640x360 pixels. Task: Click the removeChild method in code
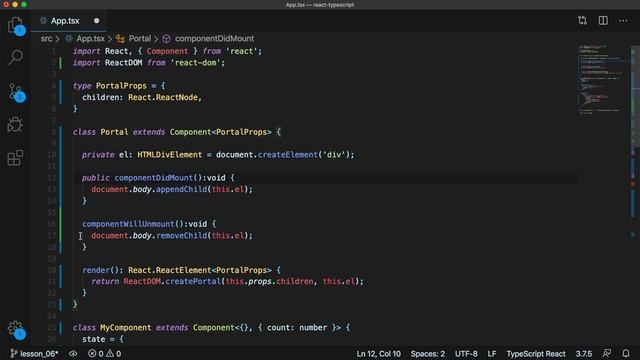coord(182,236)
